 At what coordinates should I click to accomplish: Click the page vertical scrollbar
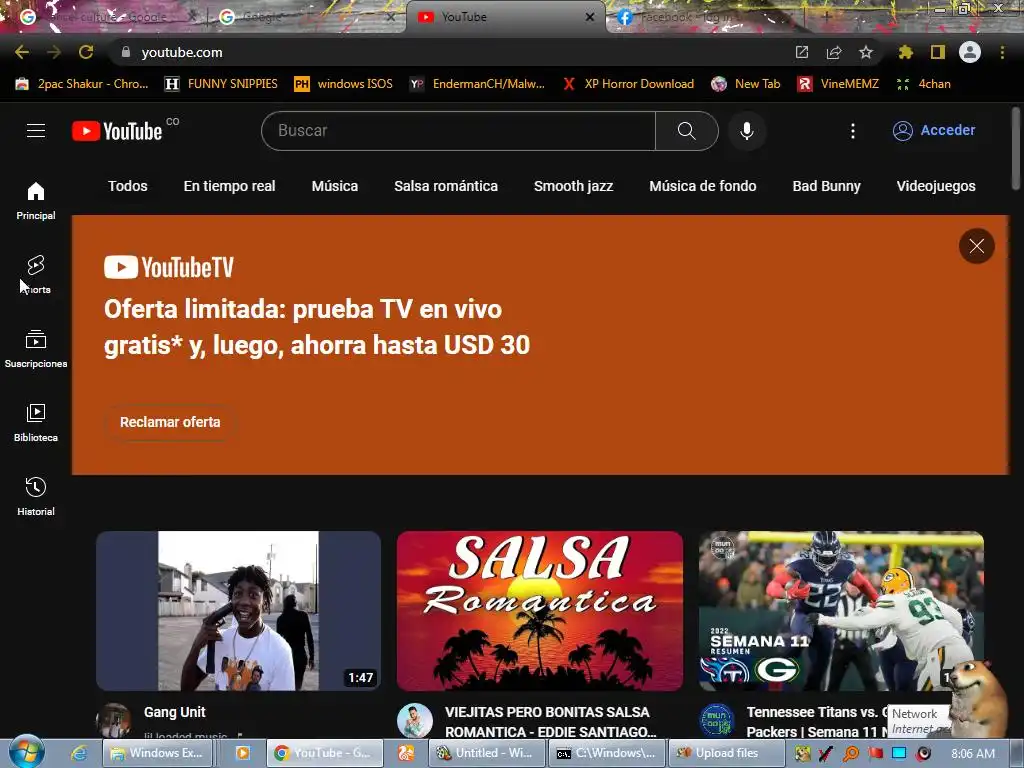tap(1016, 147)
